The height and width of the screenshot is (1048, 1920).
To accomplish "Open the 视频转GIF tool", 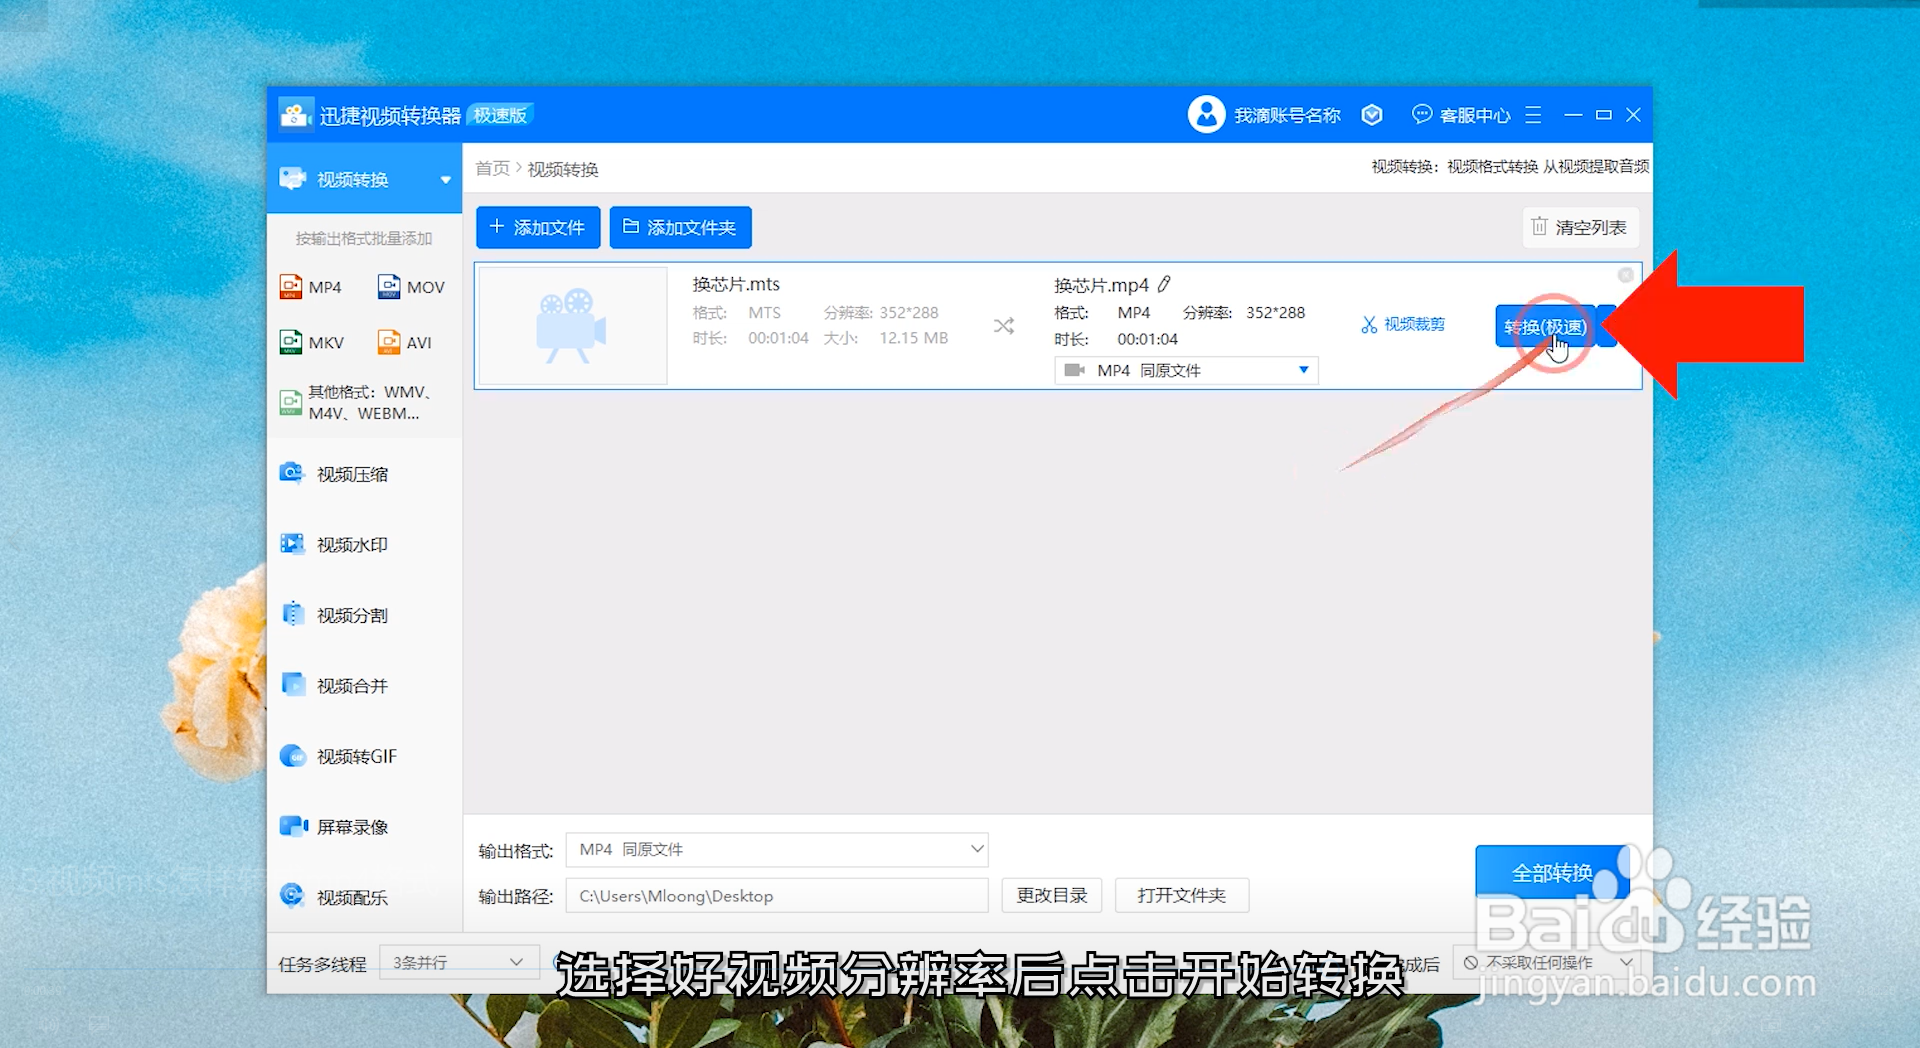I will [x=338, y=756].
